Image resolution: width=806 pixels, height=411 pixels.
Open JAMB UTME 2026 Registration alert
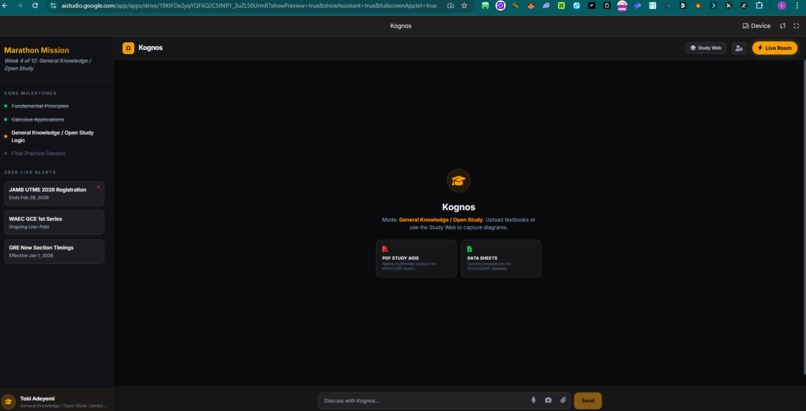(x=54, y=194)
